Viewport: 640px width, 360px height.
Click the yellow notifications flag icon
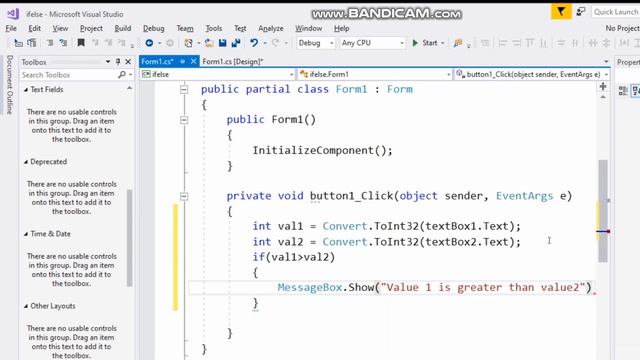[561, 12]
